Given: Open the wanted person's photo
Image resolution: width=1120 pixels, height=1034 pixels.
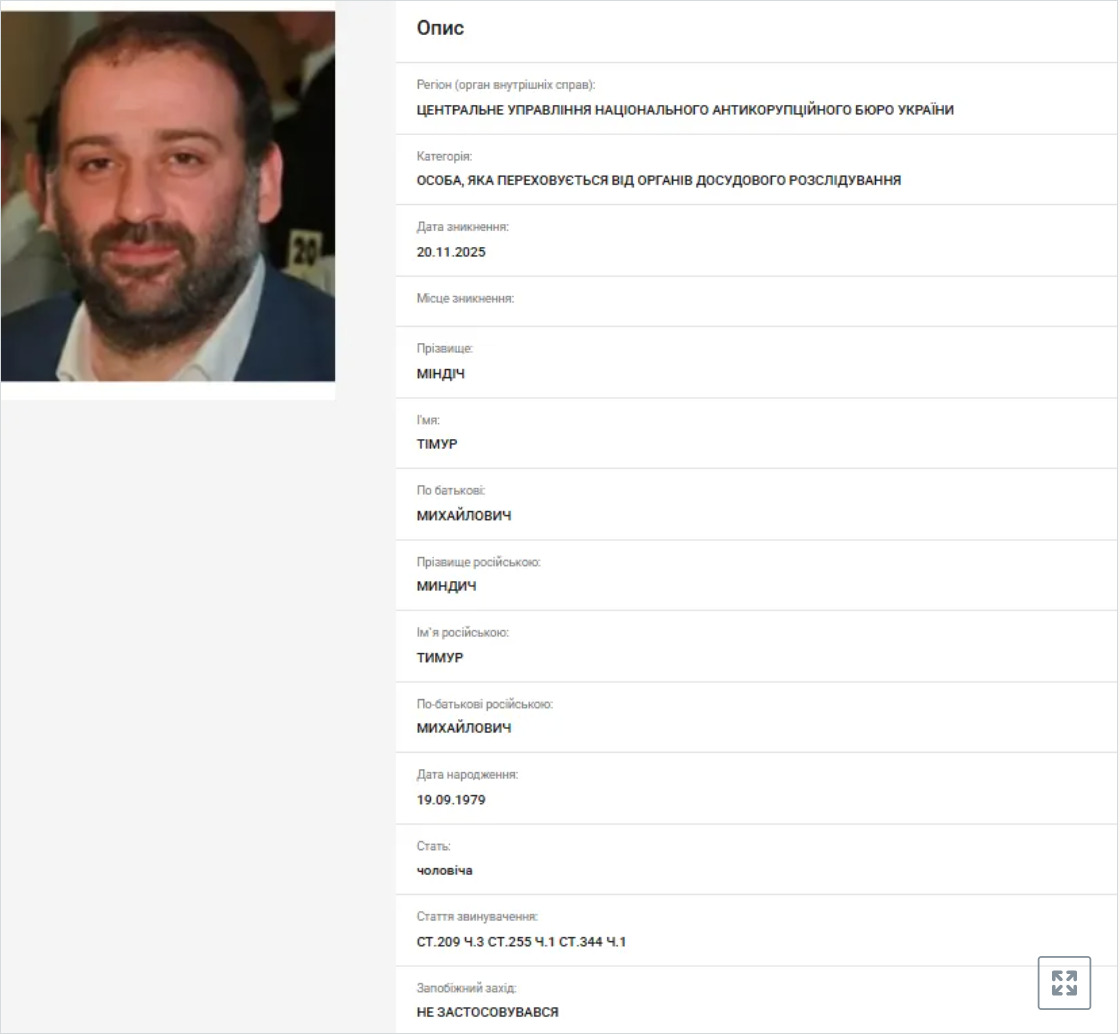Looking at the screenshot, I should click(x=168, y=196).
